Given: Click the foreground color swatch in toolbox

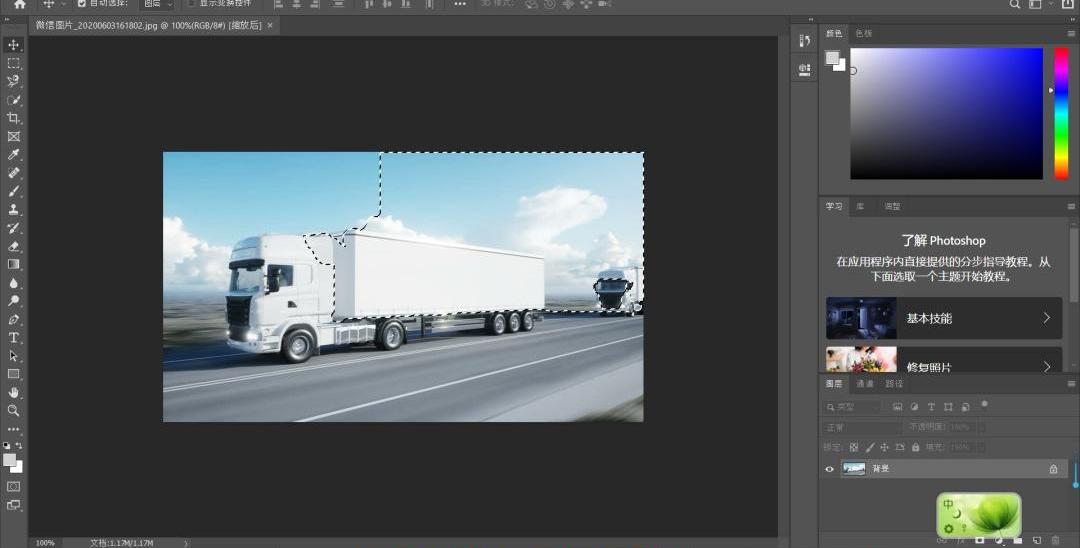Looking at the screenshot, I should [x=9, y=460].
